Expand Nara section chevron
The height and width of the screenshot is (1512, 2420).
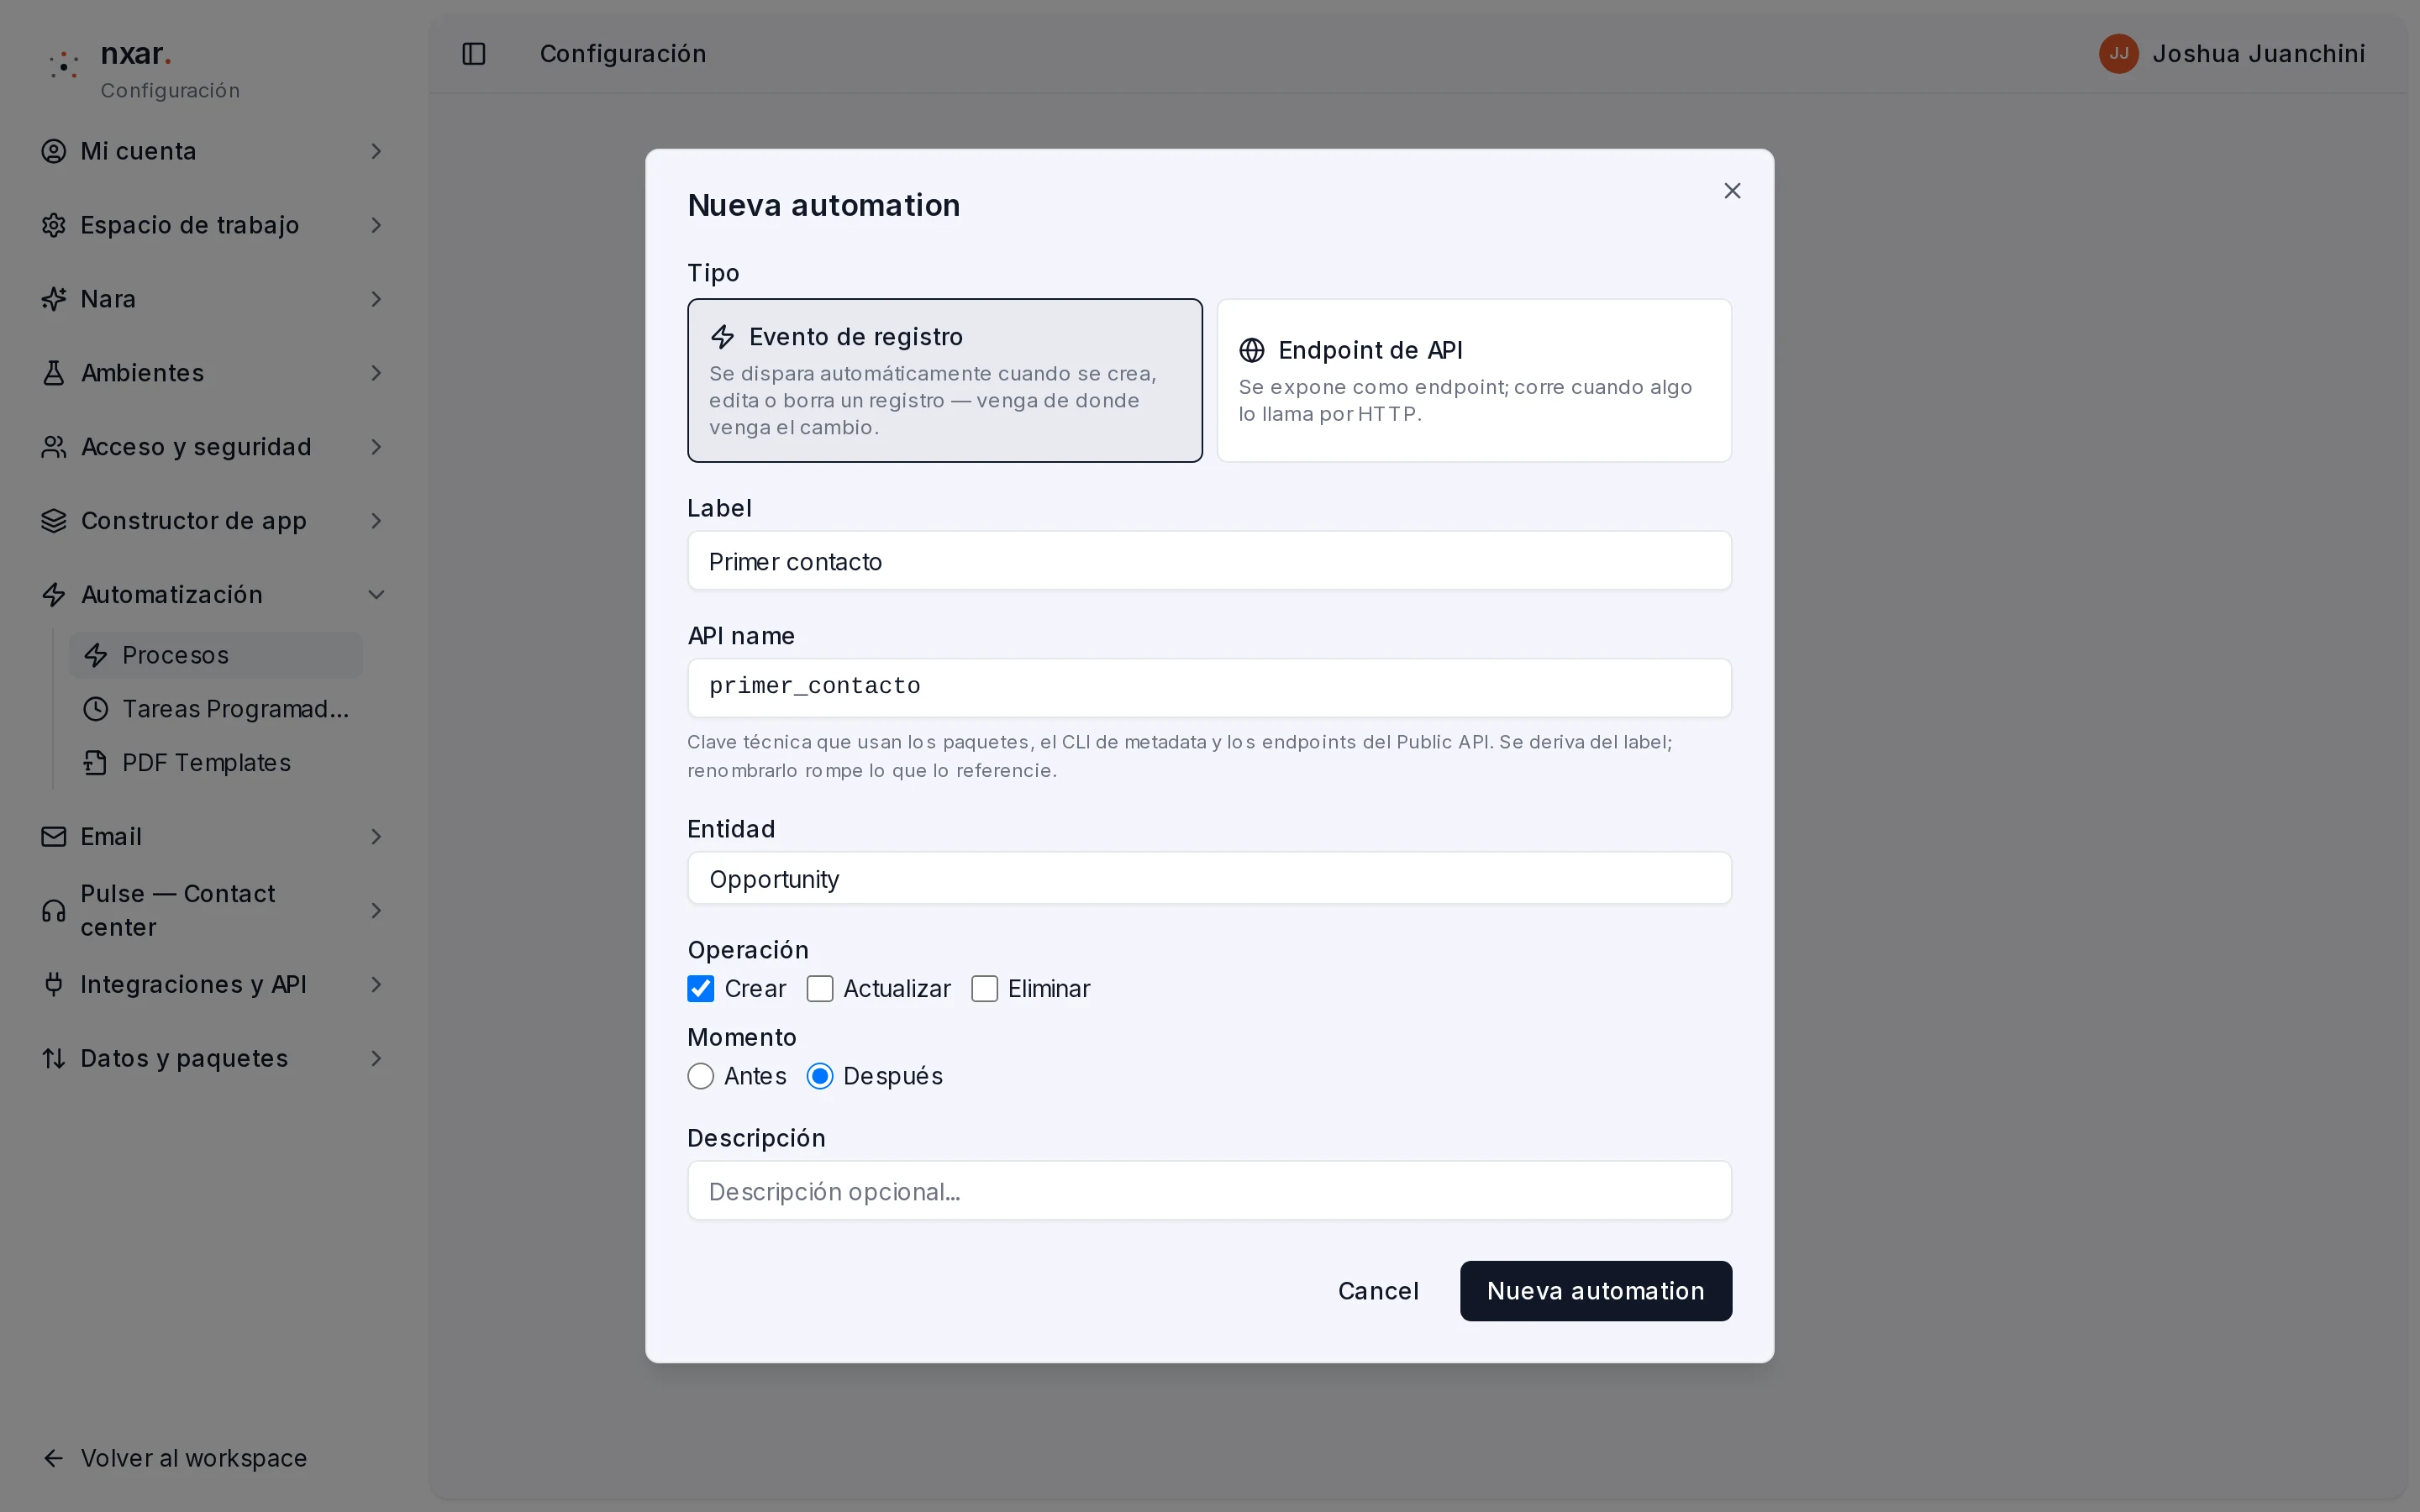coord(377,299)
